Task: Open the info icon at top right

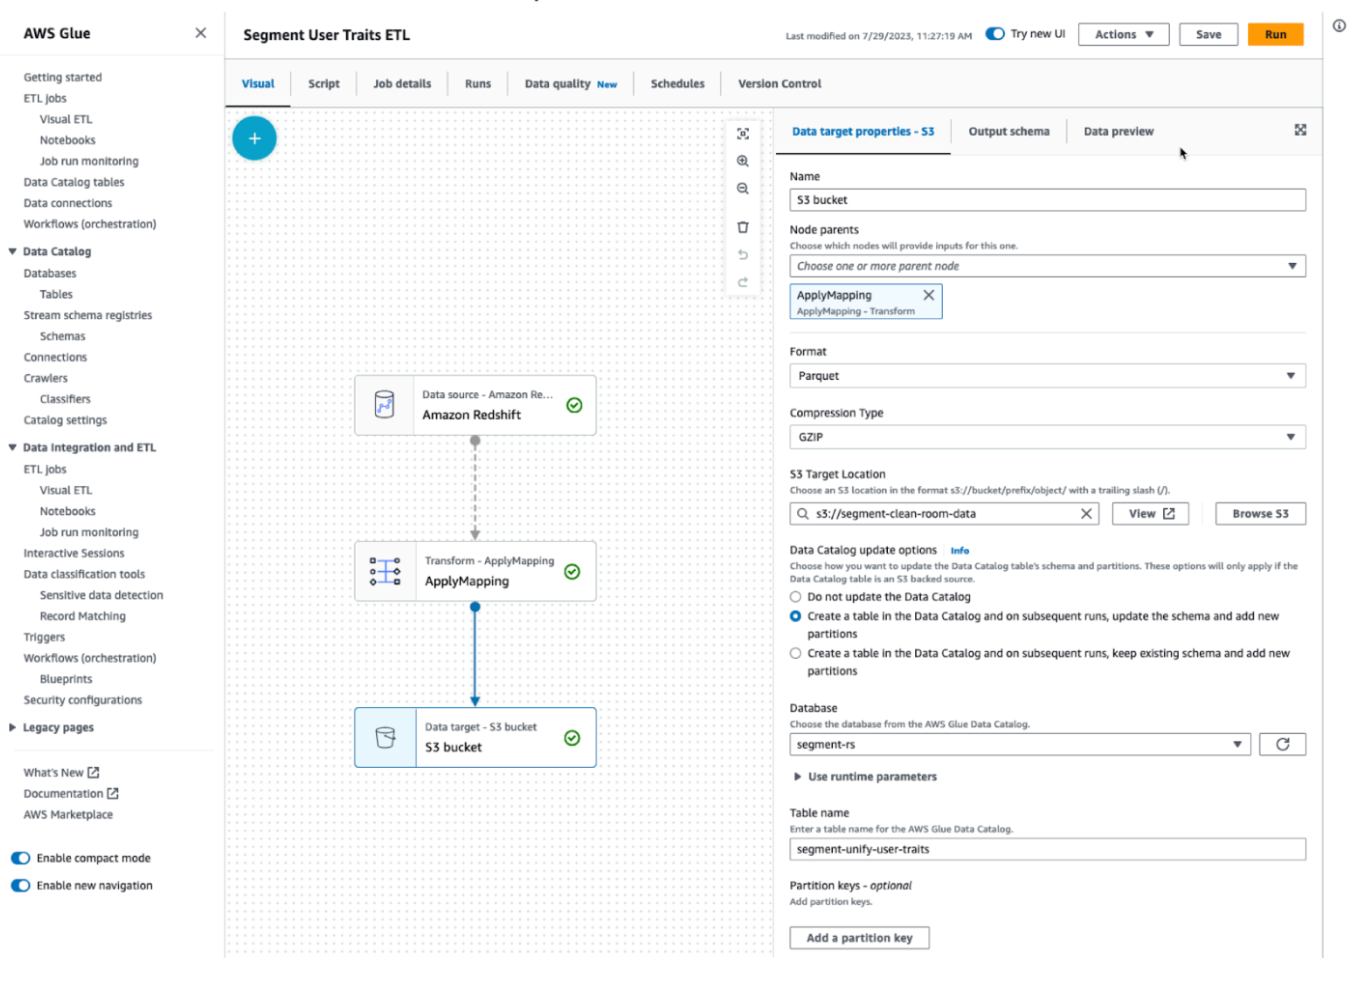Action: click(x=1339, y=26)
